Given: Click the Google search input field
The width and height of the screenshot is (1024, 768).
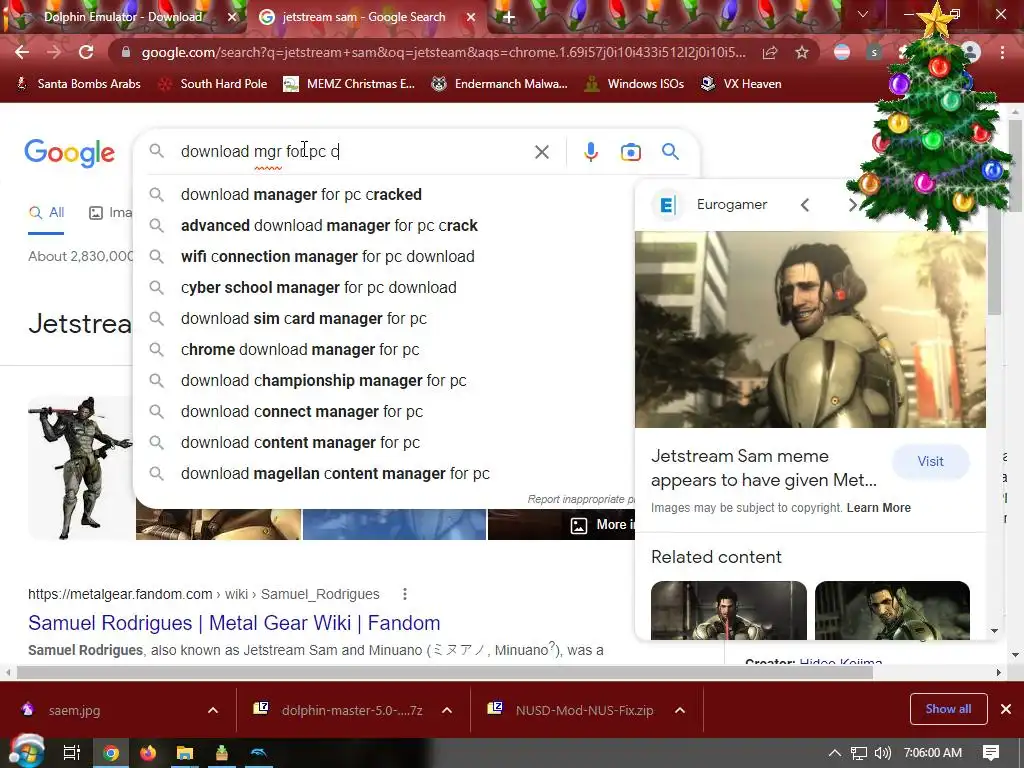Looking at the screenshot, I should (353, 152).
